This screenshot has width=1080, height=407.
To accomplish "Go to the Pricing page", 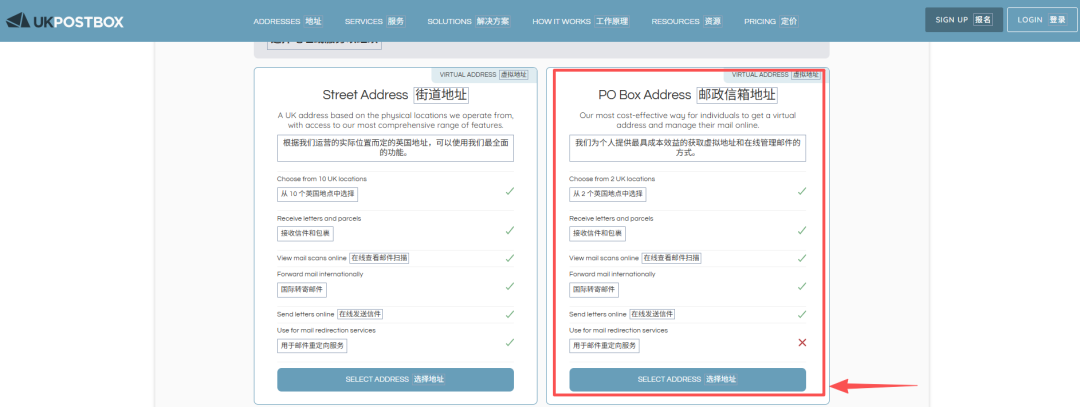I will (770, 21).
